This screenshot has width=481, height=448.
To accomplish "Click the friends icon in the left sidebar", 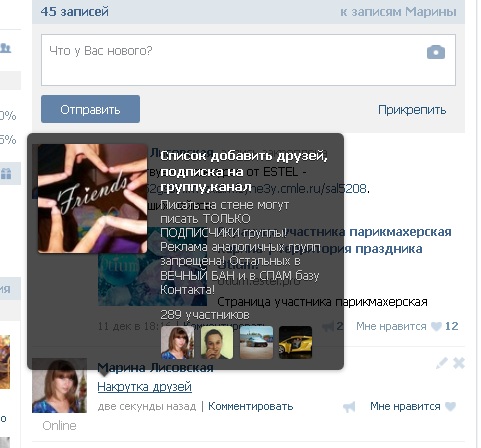I will [x=6, y=48].
